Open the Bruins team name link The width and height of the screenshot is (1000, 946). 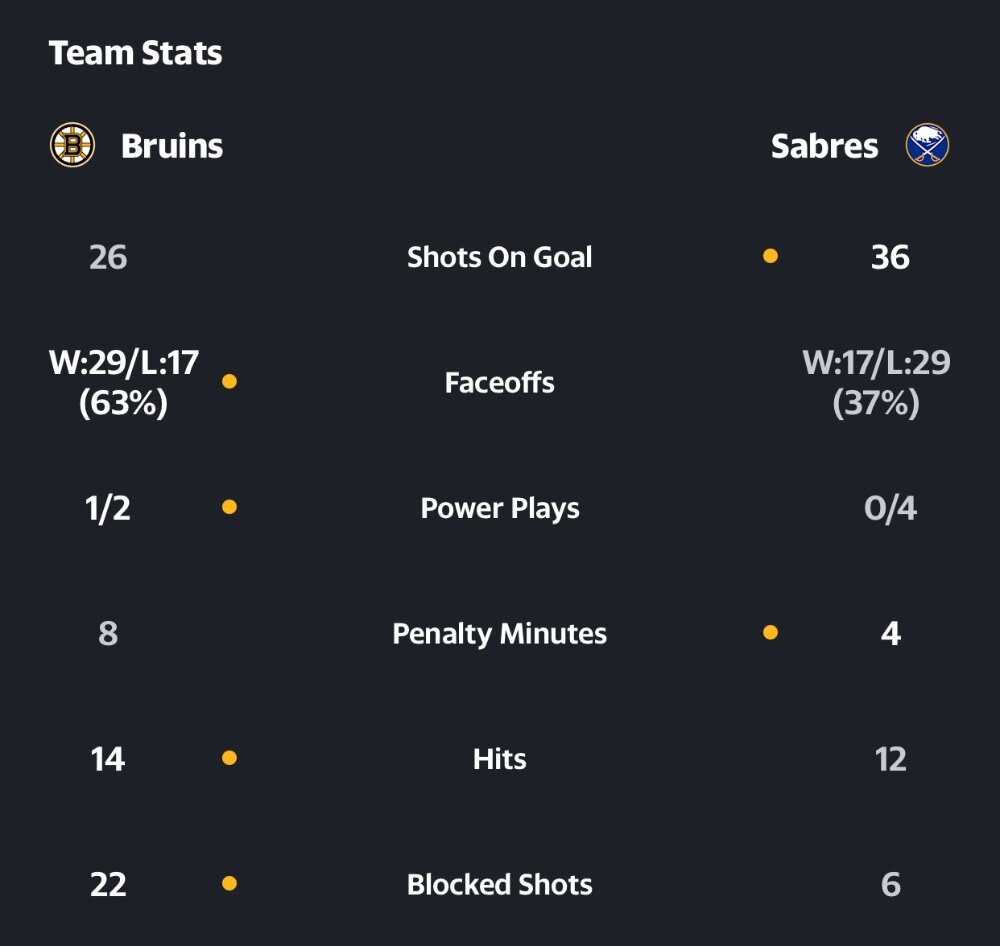172,146
